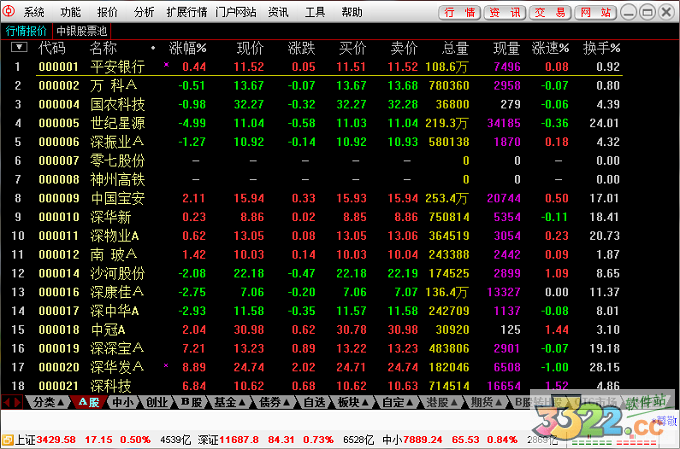Image resolution: width=680 pixels, height=449 pixels.
Task: Click the 网站 button
Action: pos(596,12)
